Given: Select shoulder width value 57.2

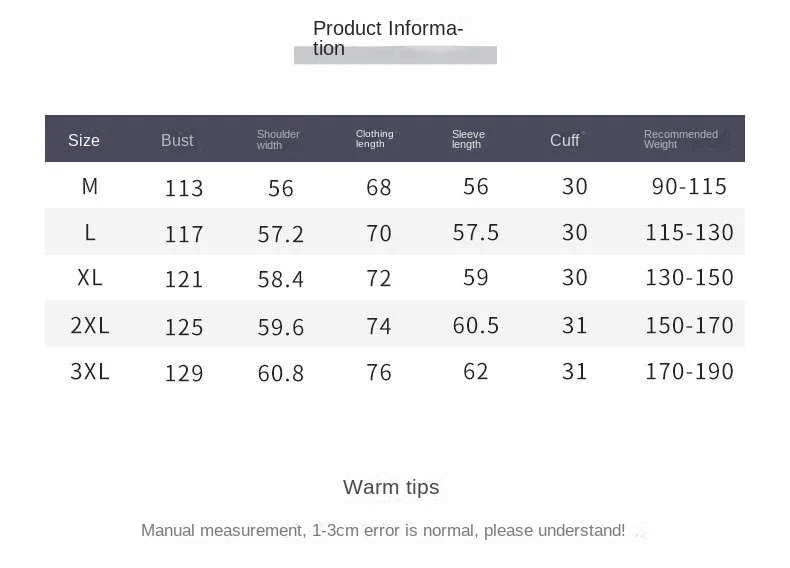Looking at the screenshot, I should click(x=281, y=235).
